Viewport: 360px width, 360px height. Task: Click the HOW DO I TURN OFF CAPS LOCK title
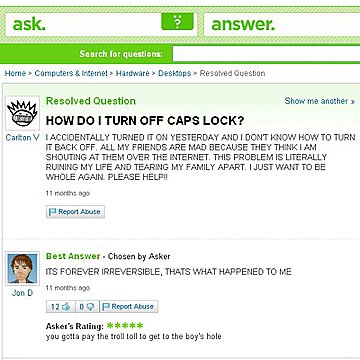(145, 121)
